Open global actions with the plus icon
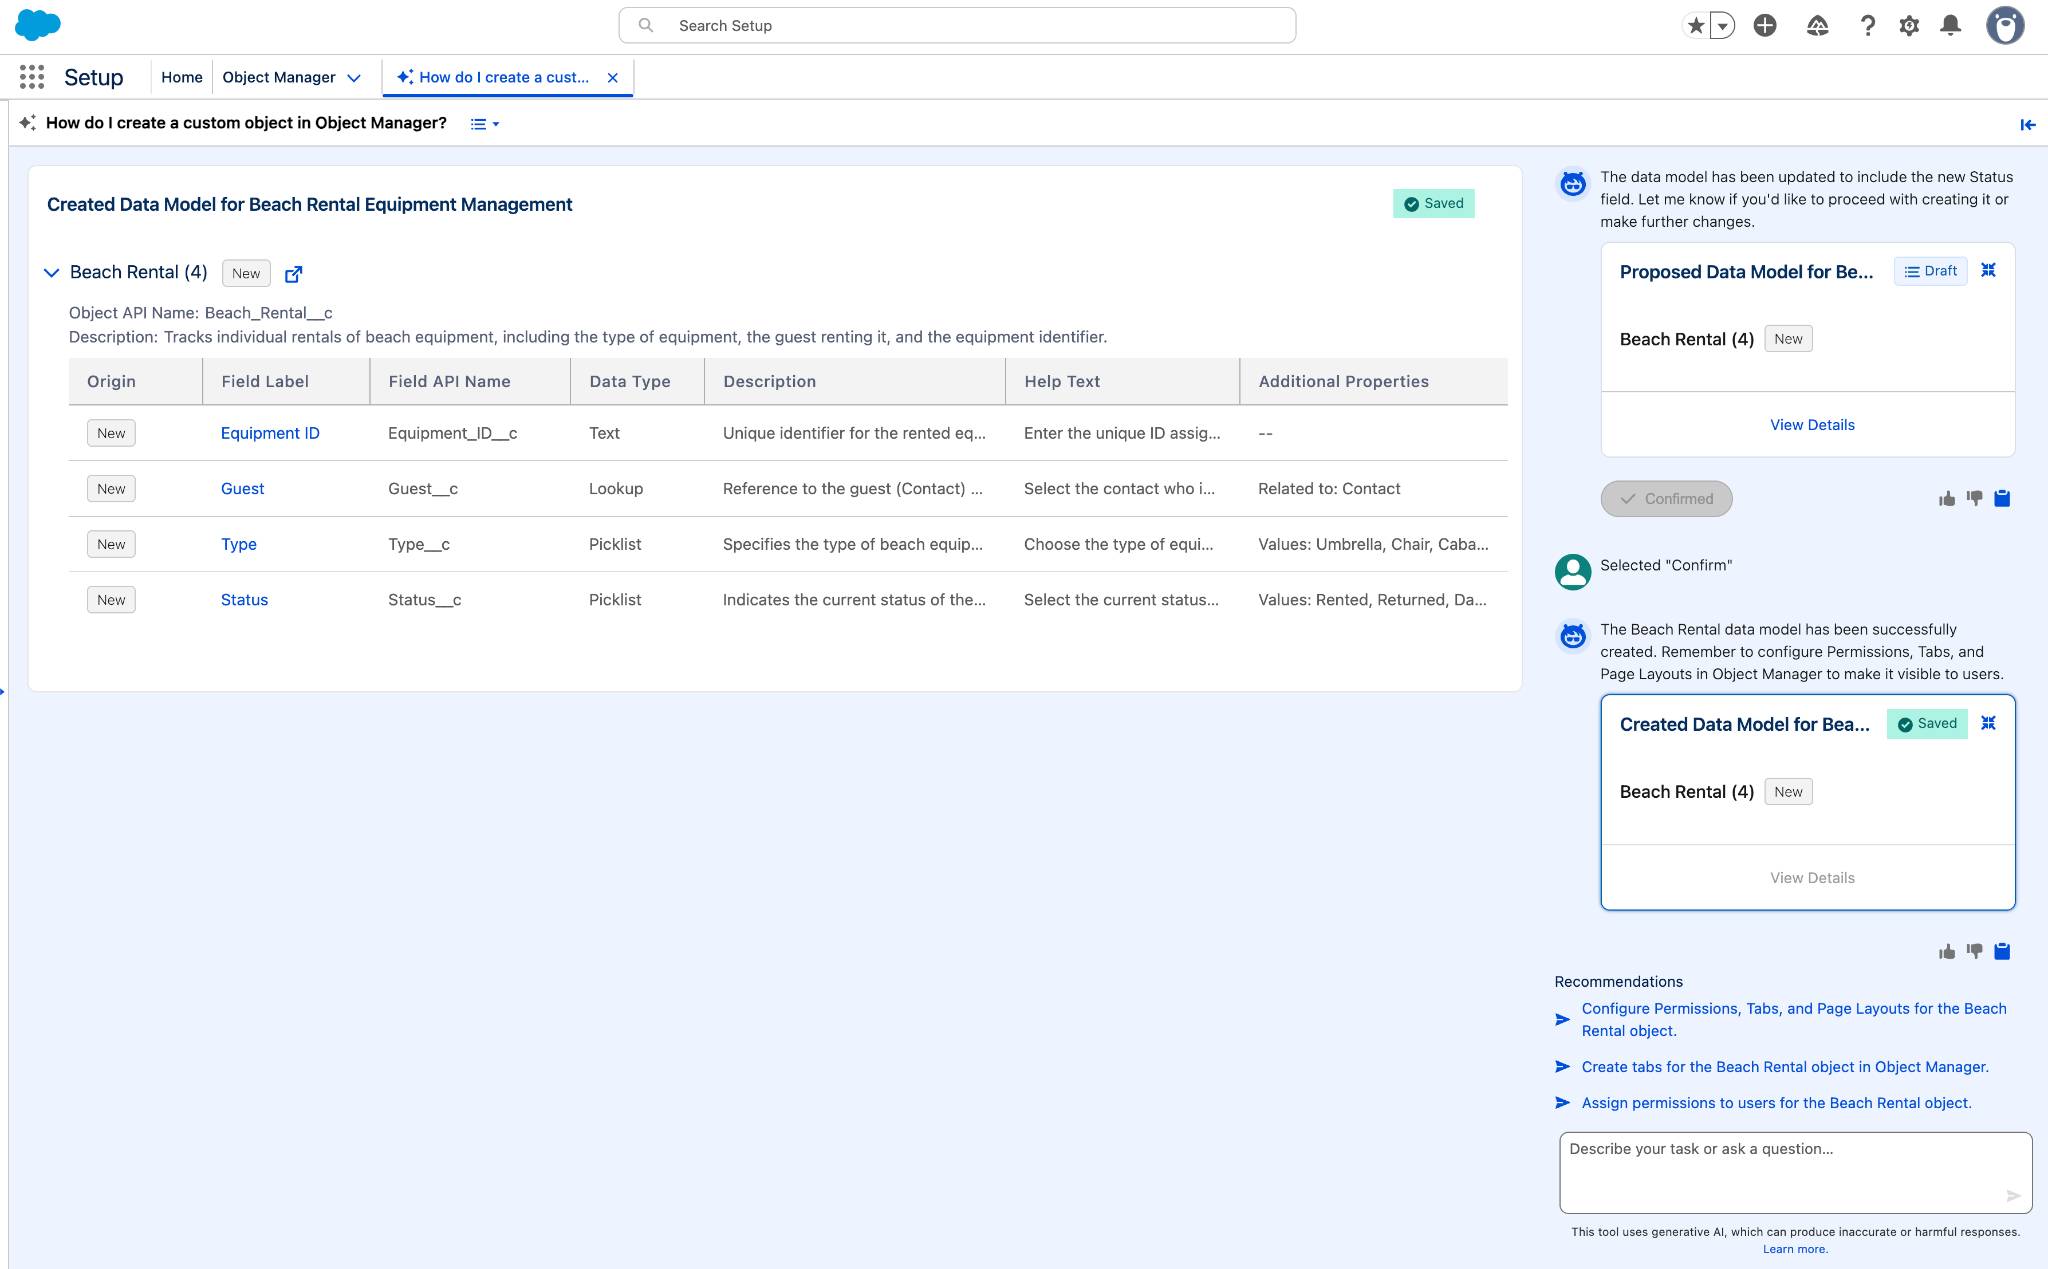Image resolution: width=2048 pixels, height=1269 pixels. 1763,25
